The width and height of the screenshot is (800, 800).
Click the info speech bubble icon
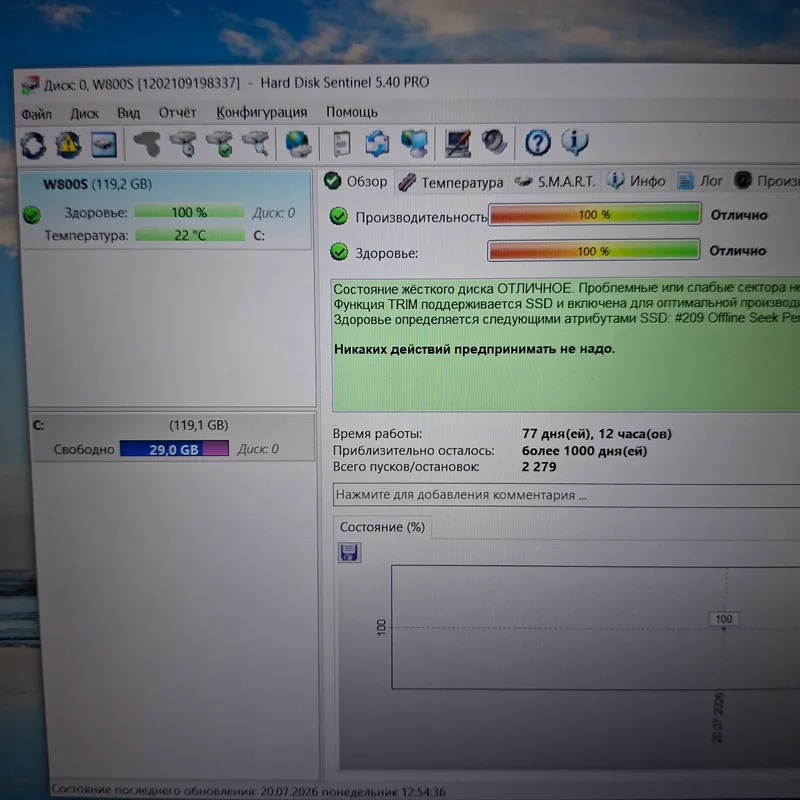click(575, 142)
